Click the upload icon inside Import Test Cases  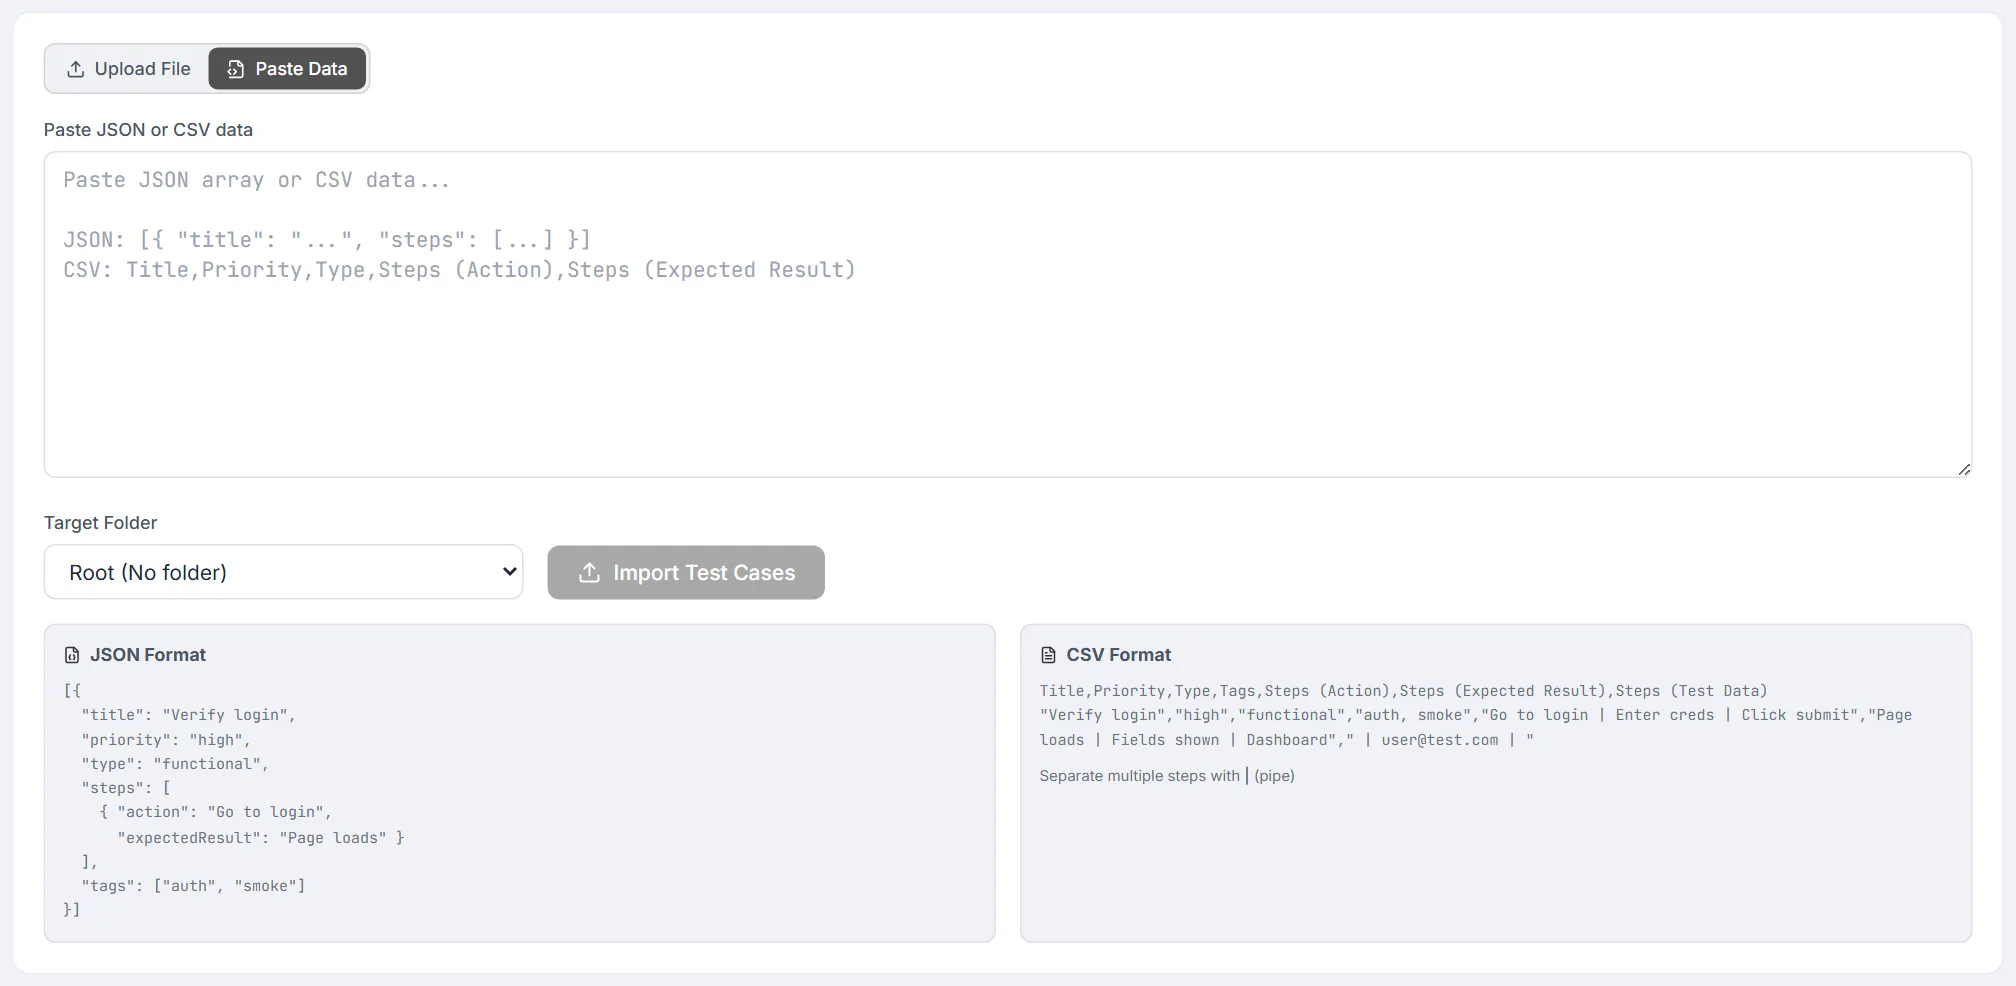coord(590,572)
